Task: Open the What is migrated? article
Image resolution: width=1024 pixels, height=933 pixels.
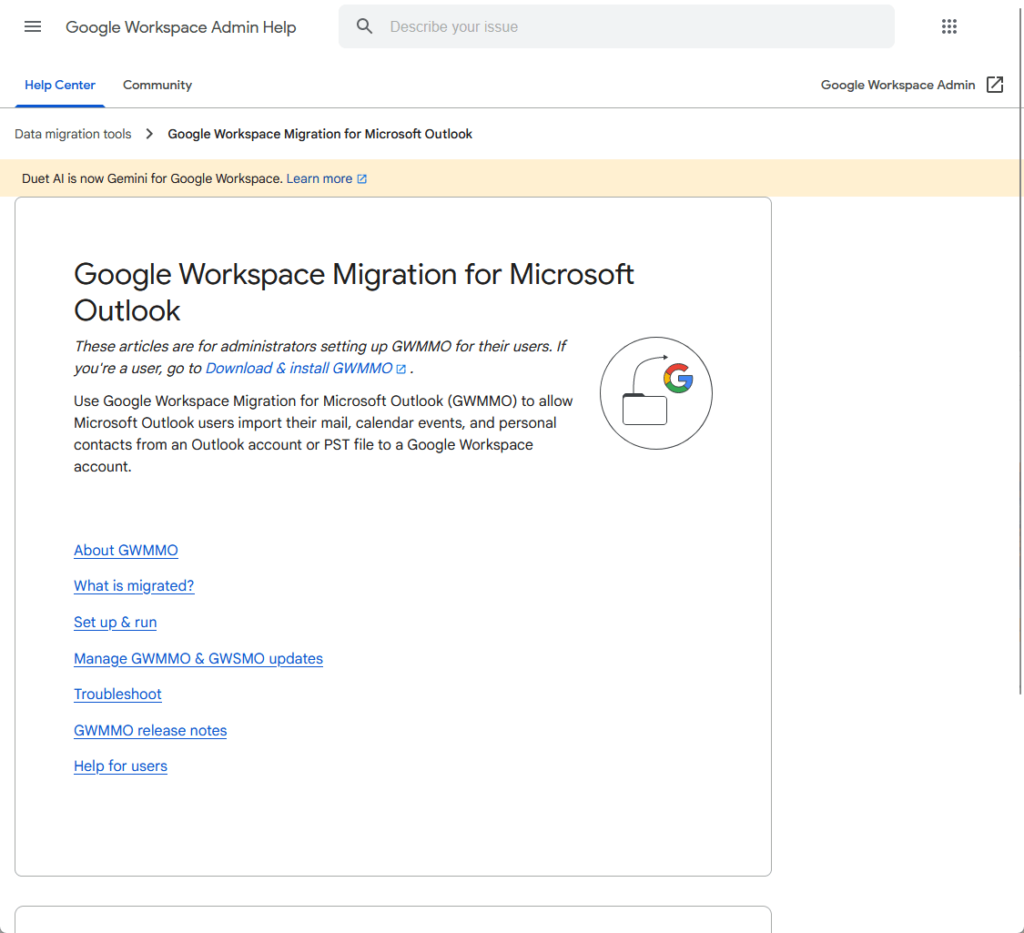Action: pyautogui.click(x=134, y=586)
